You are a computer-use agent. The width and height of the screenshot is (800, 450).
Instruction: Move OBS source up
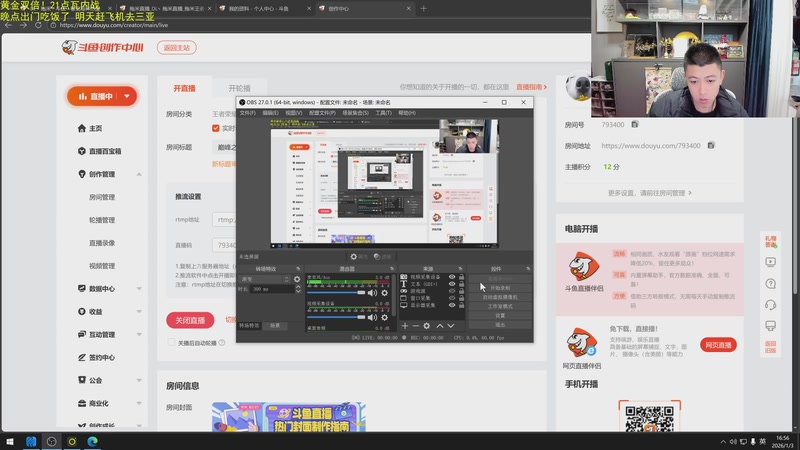click(440, 326)
